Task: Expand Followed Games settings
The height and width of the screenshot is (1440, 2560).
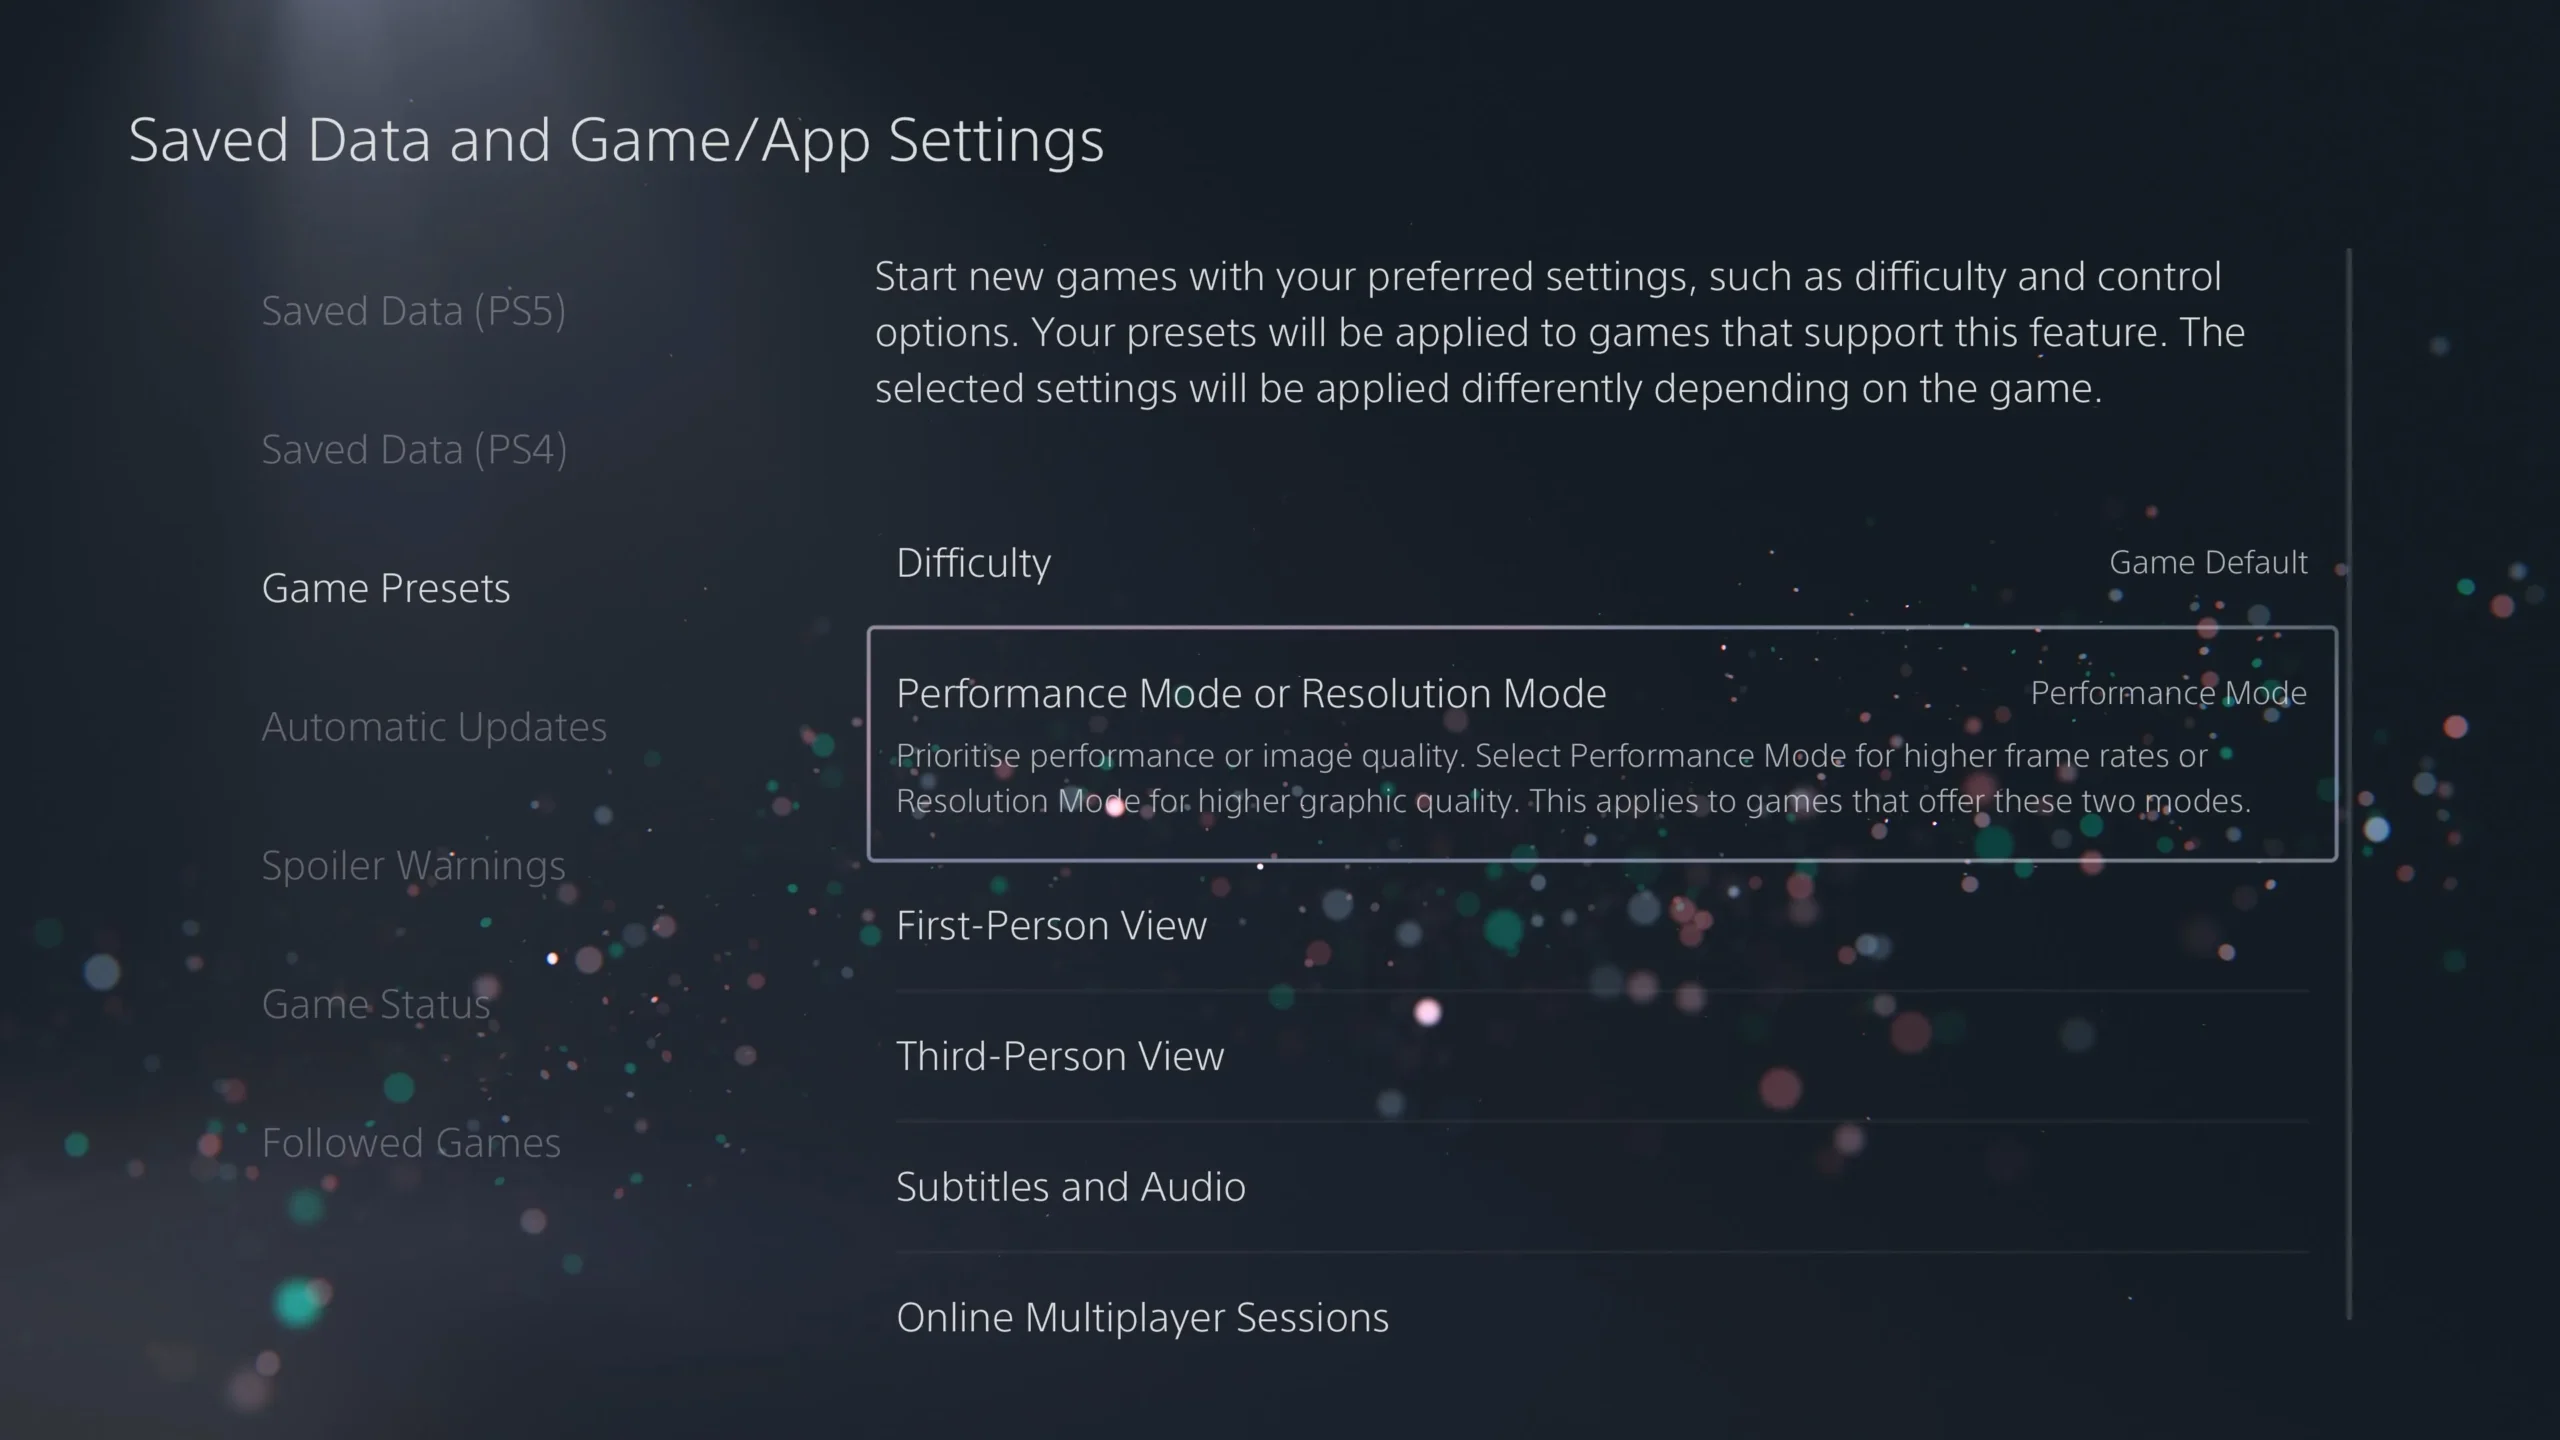Action: pyautogui.click(x=410, y=1141)
